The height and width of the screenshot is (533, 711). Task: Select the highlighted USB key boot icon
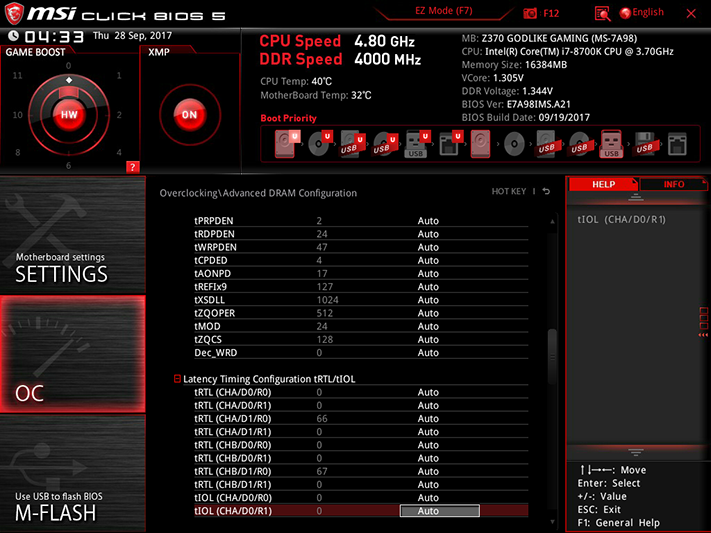pyautogui.click(x=611, y=144)
